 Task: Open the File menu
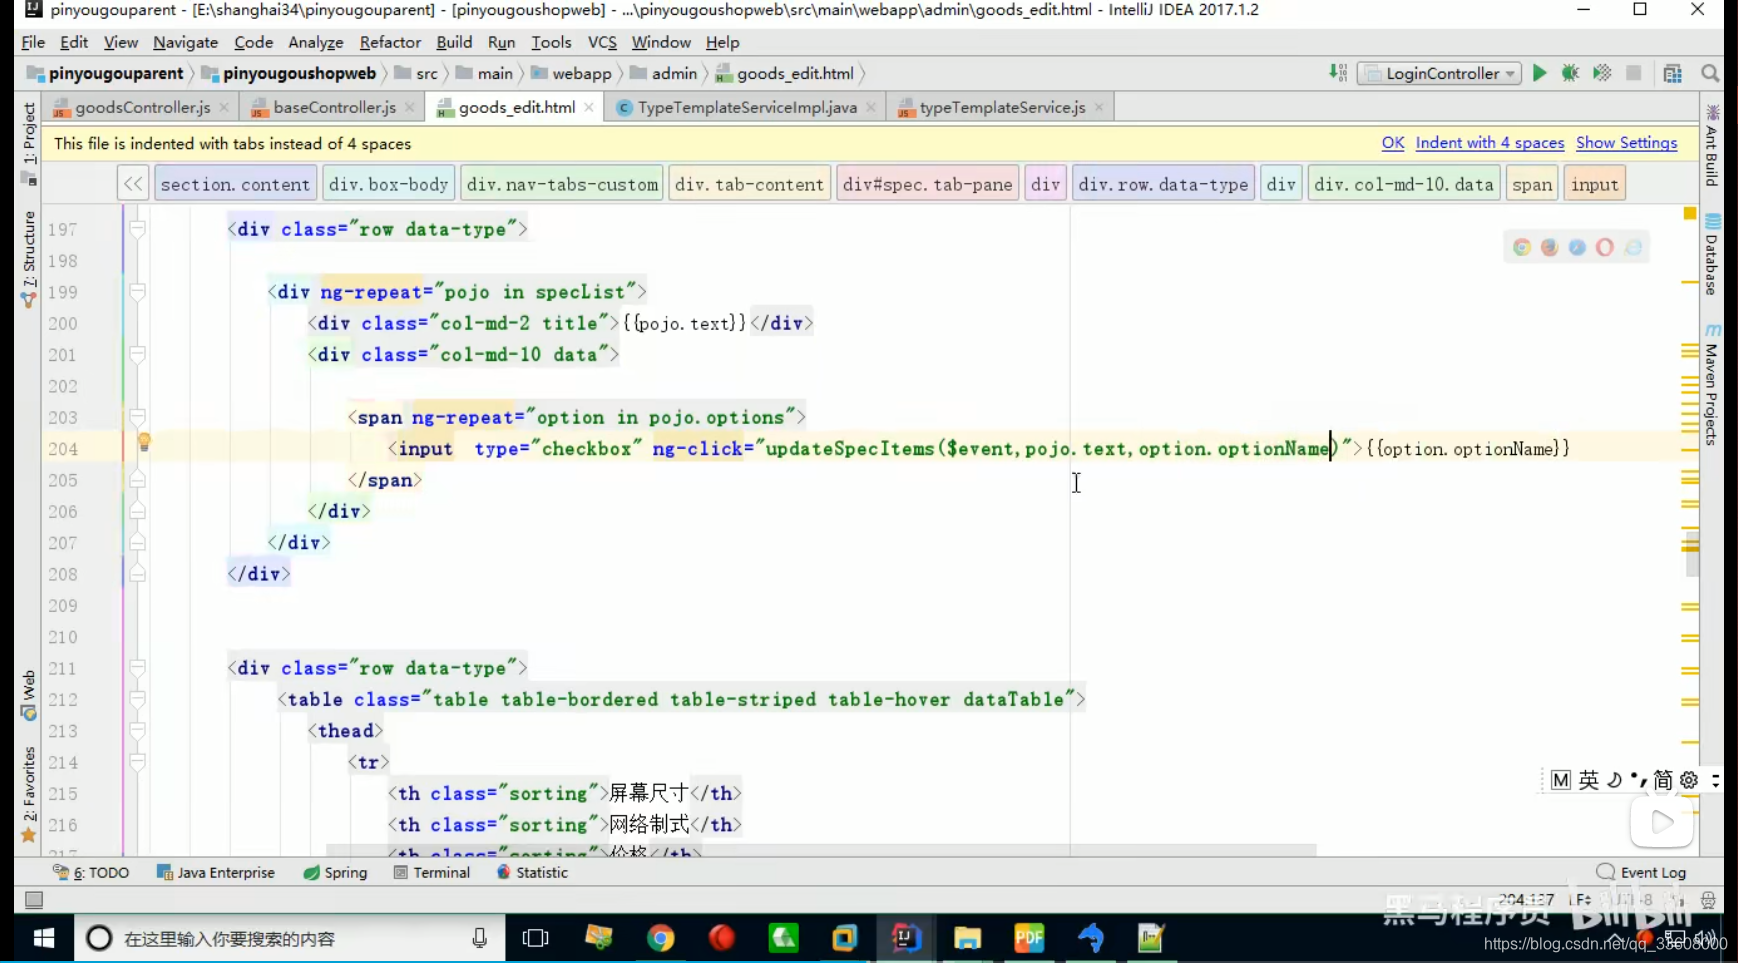33,42
